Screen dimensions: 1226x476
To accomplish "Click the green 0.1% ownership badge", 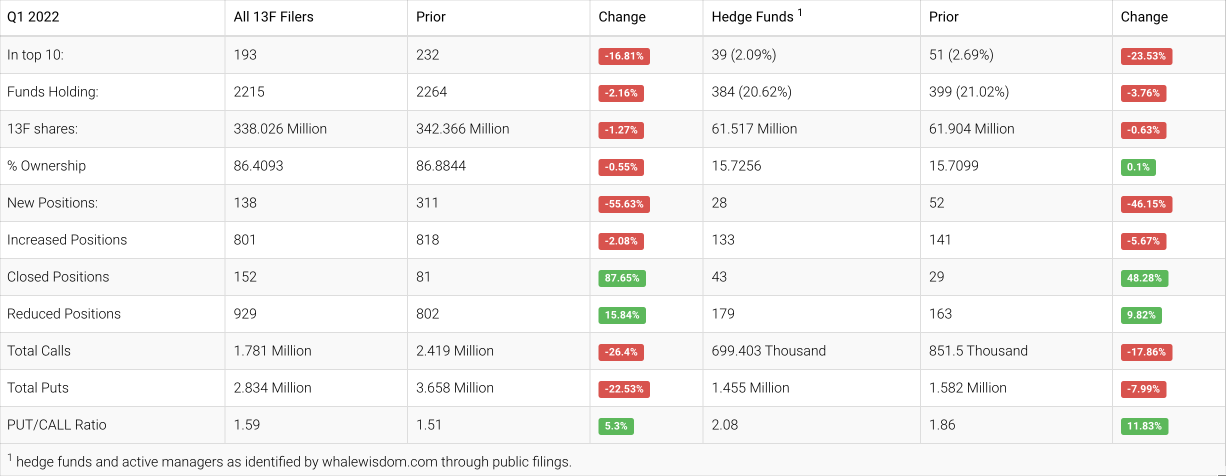I will (1138, 167).
